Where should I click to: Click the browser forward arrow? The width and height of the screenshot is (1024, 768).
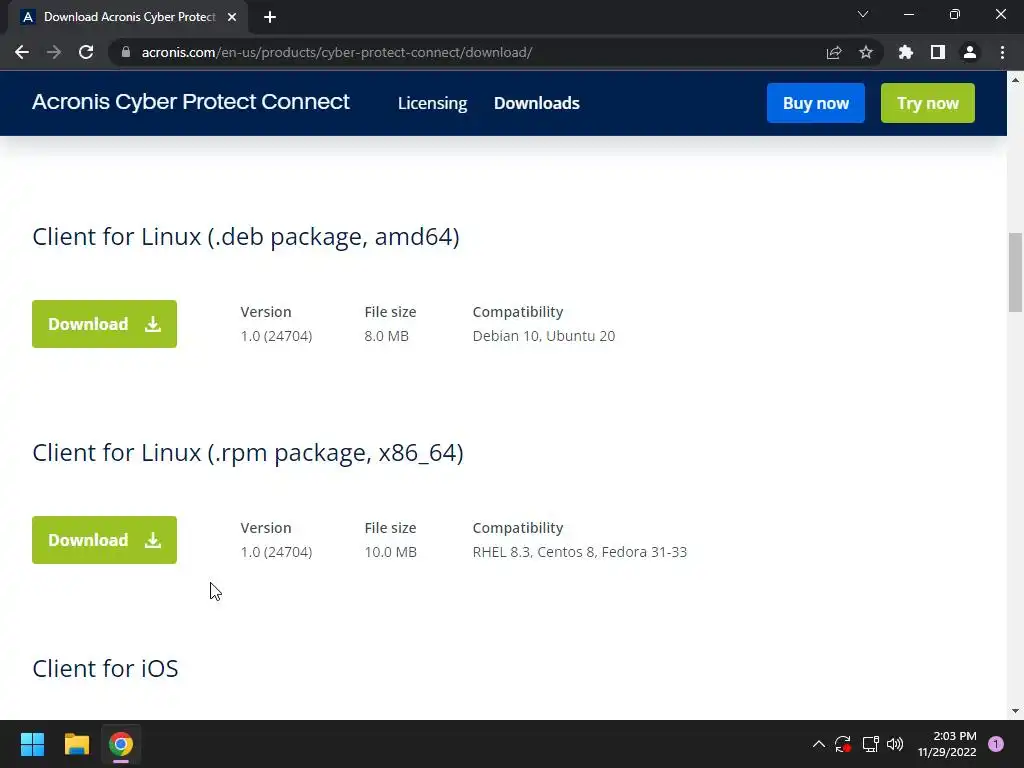(54, 52)
